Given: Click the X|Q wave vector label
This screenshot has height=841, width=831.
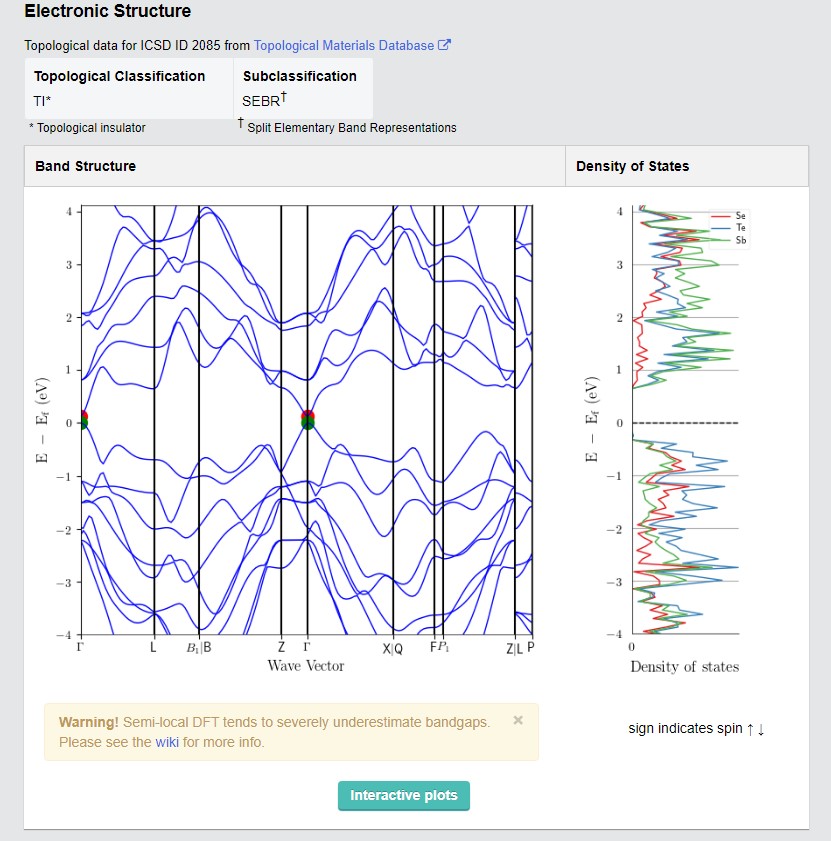Looking at the screenshot, I should (392, 649).
